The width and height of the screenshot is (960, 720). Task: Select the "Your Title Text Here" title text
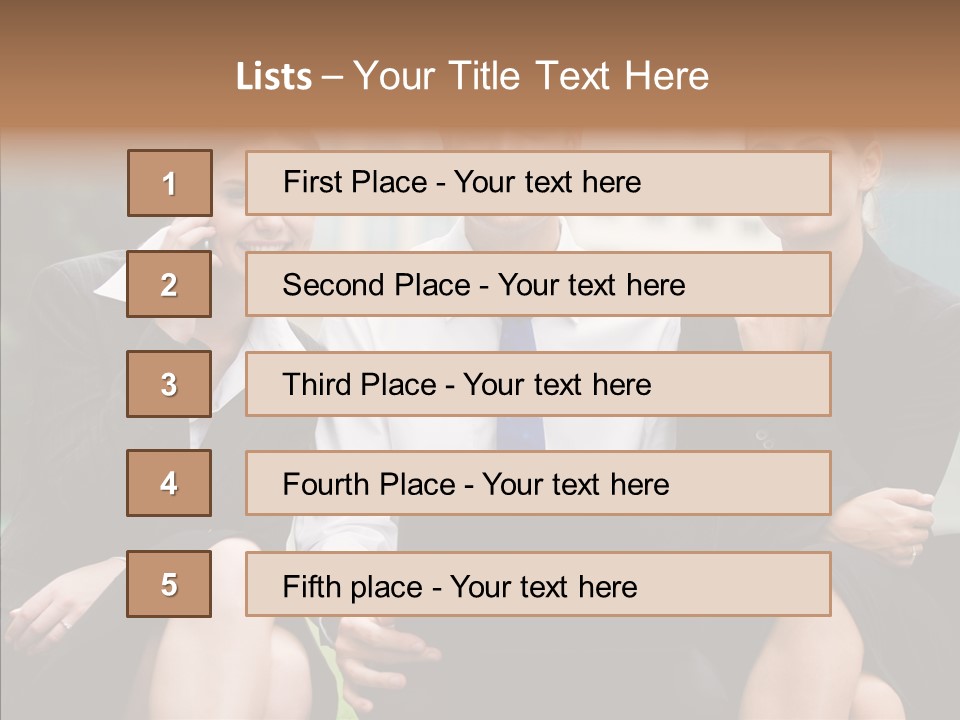pos(531,77)
